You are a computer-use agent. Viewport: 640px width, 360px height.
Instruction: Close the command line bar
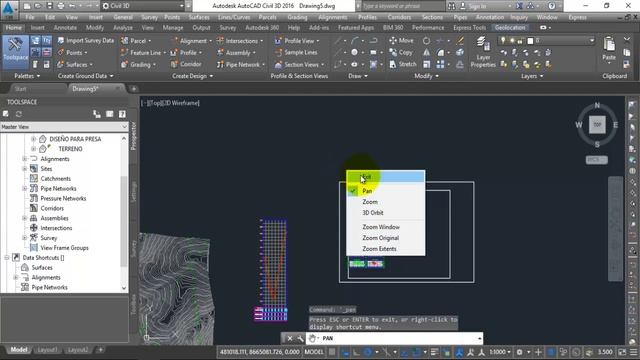point(289,338)
